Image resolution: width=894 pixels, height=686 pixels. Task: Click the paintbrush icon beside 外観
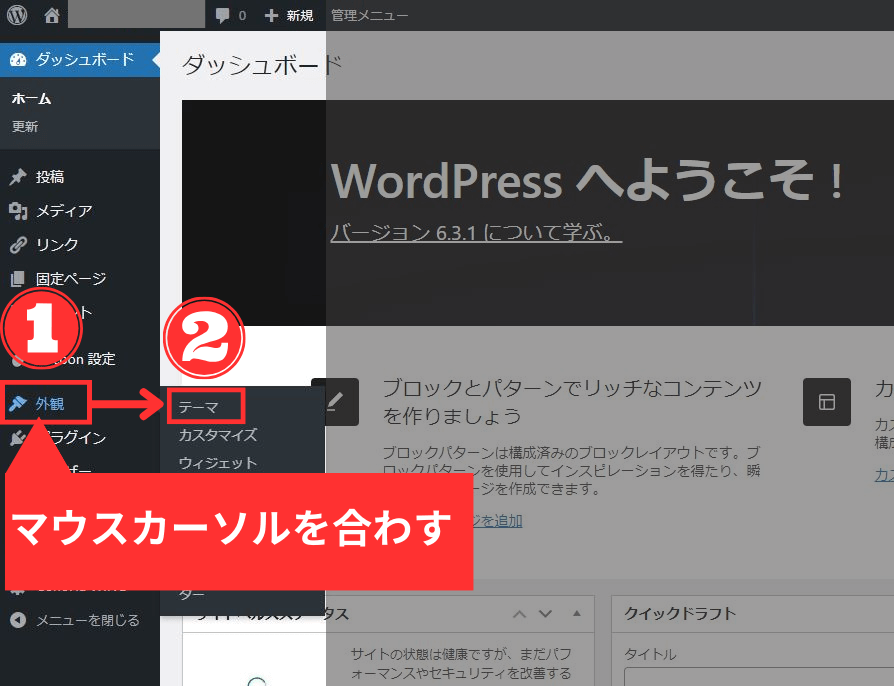[x=18, y=404]
